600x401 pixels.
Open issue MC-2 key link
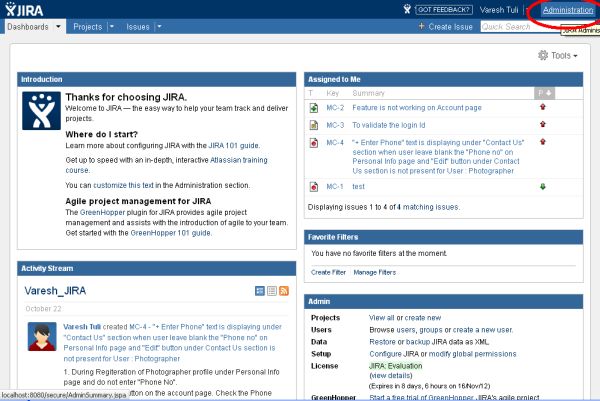335,108
